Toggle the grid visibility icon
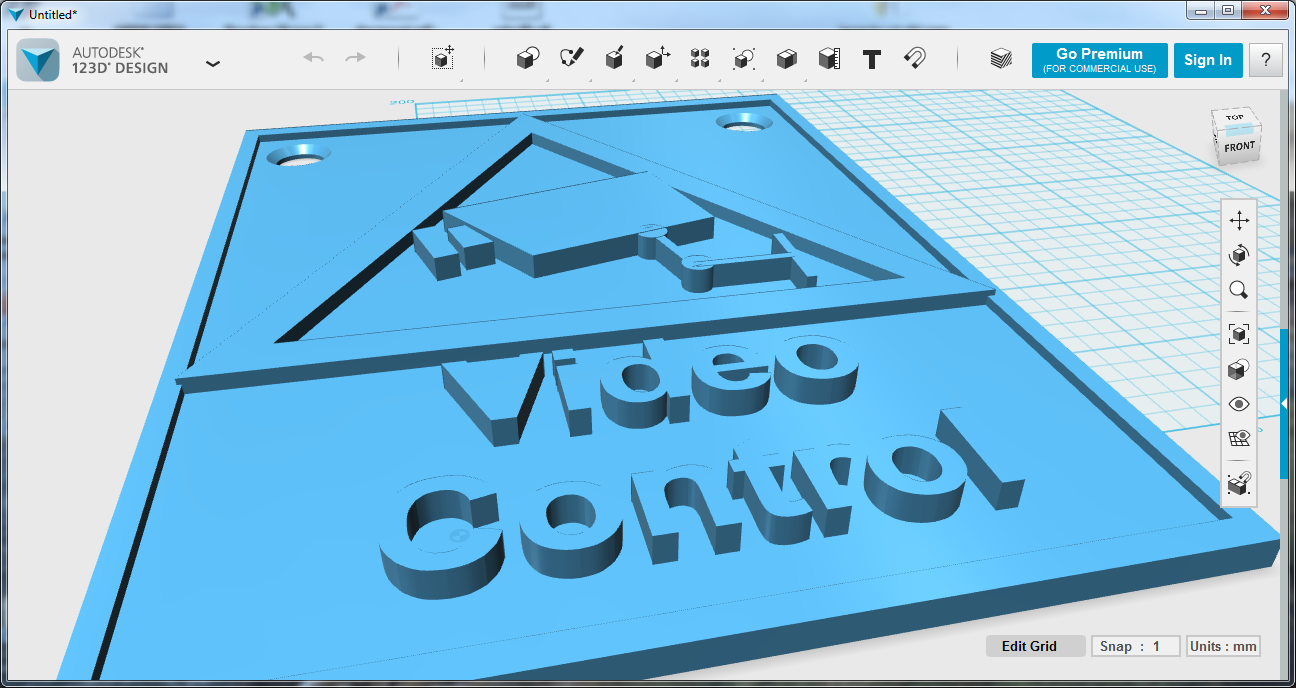Screen dimensions: 1296x688 point(1239,438)
